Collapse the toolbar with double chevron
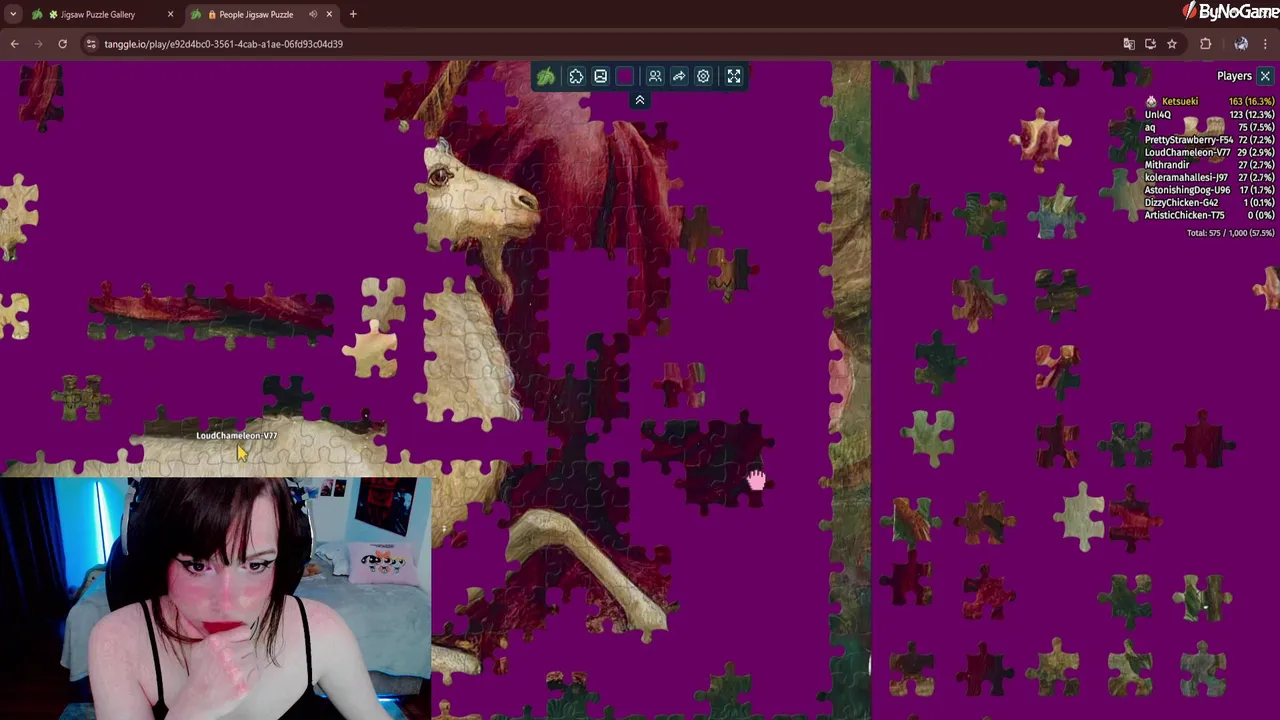The width and height of the screenshot is (1280, 720). pos(640,100)
